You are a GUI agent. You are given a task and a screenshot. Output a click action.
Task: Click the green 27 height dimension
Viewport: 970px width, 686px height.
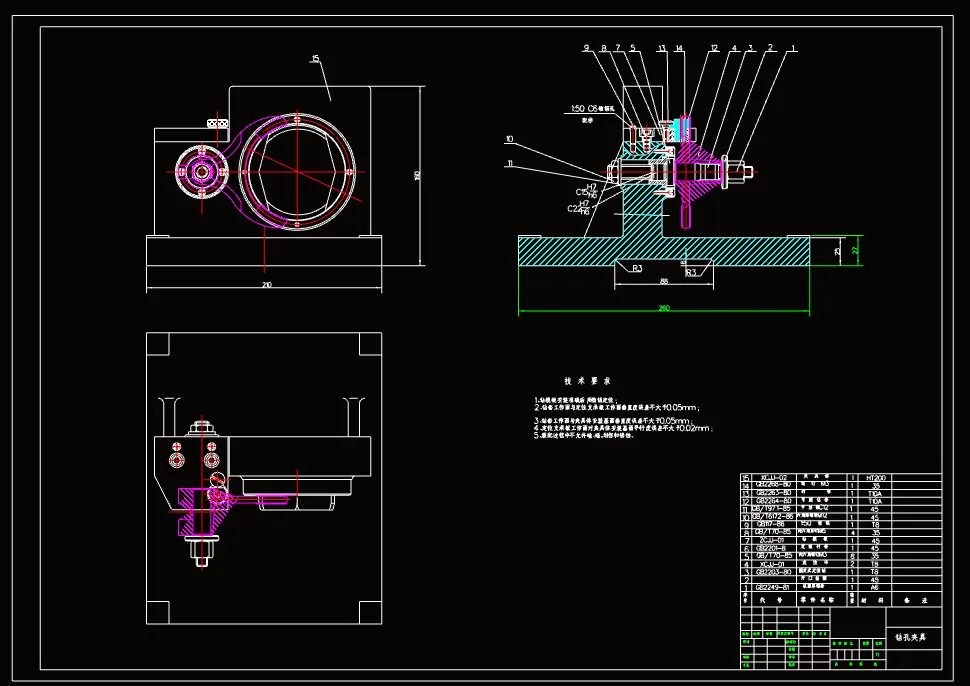tap(856, 251)
